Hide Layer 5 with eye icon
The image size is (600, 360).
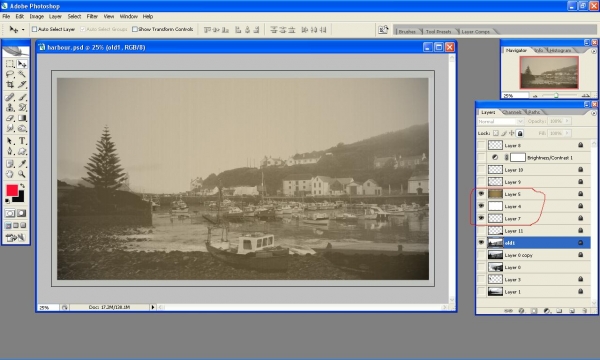pos(481,194)
